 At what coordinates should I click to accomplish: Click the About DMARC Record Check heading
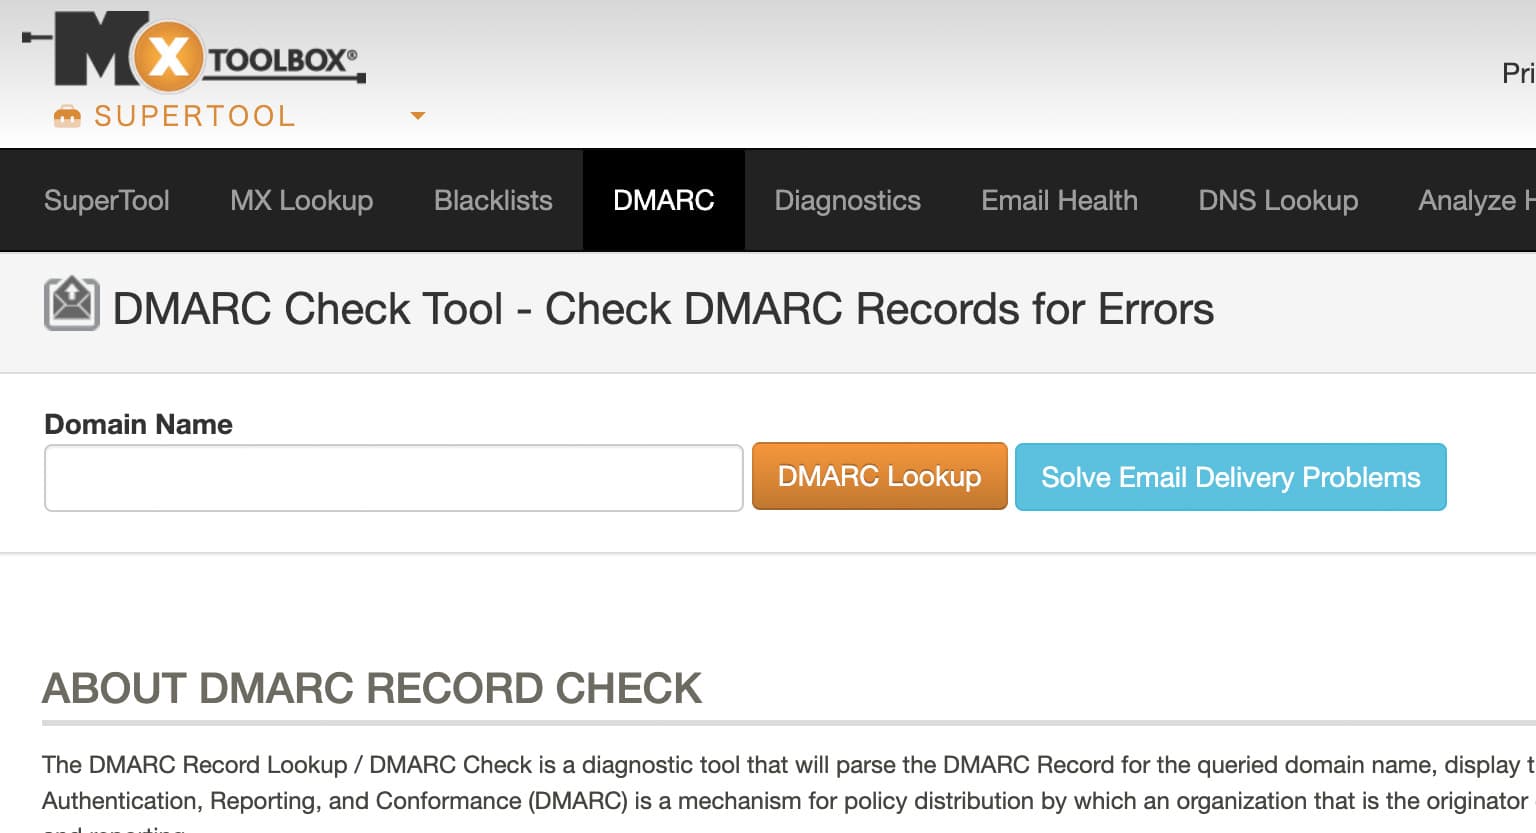[x=372, y=688]
